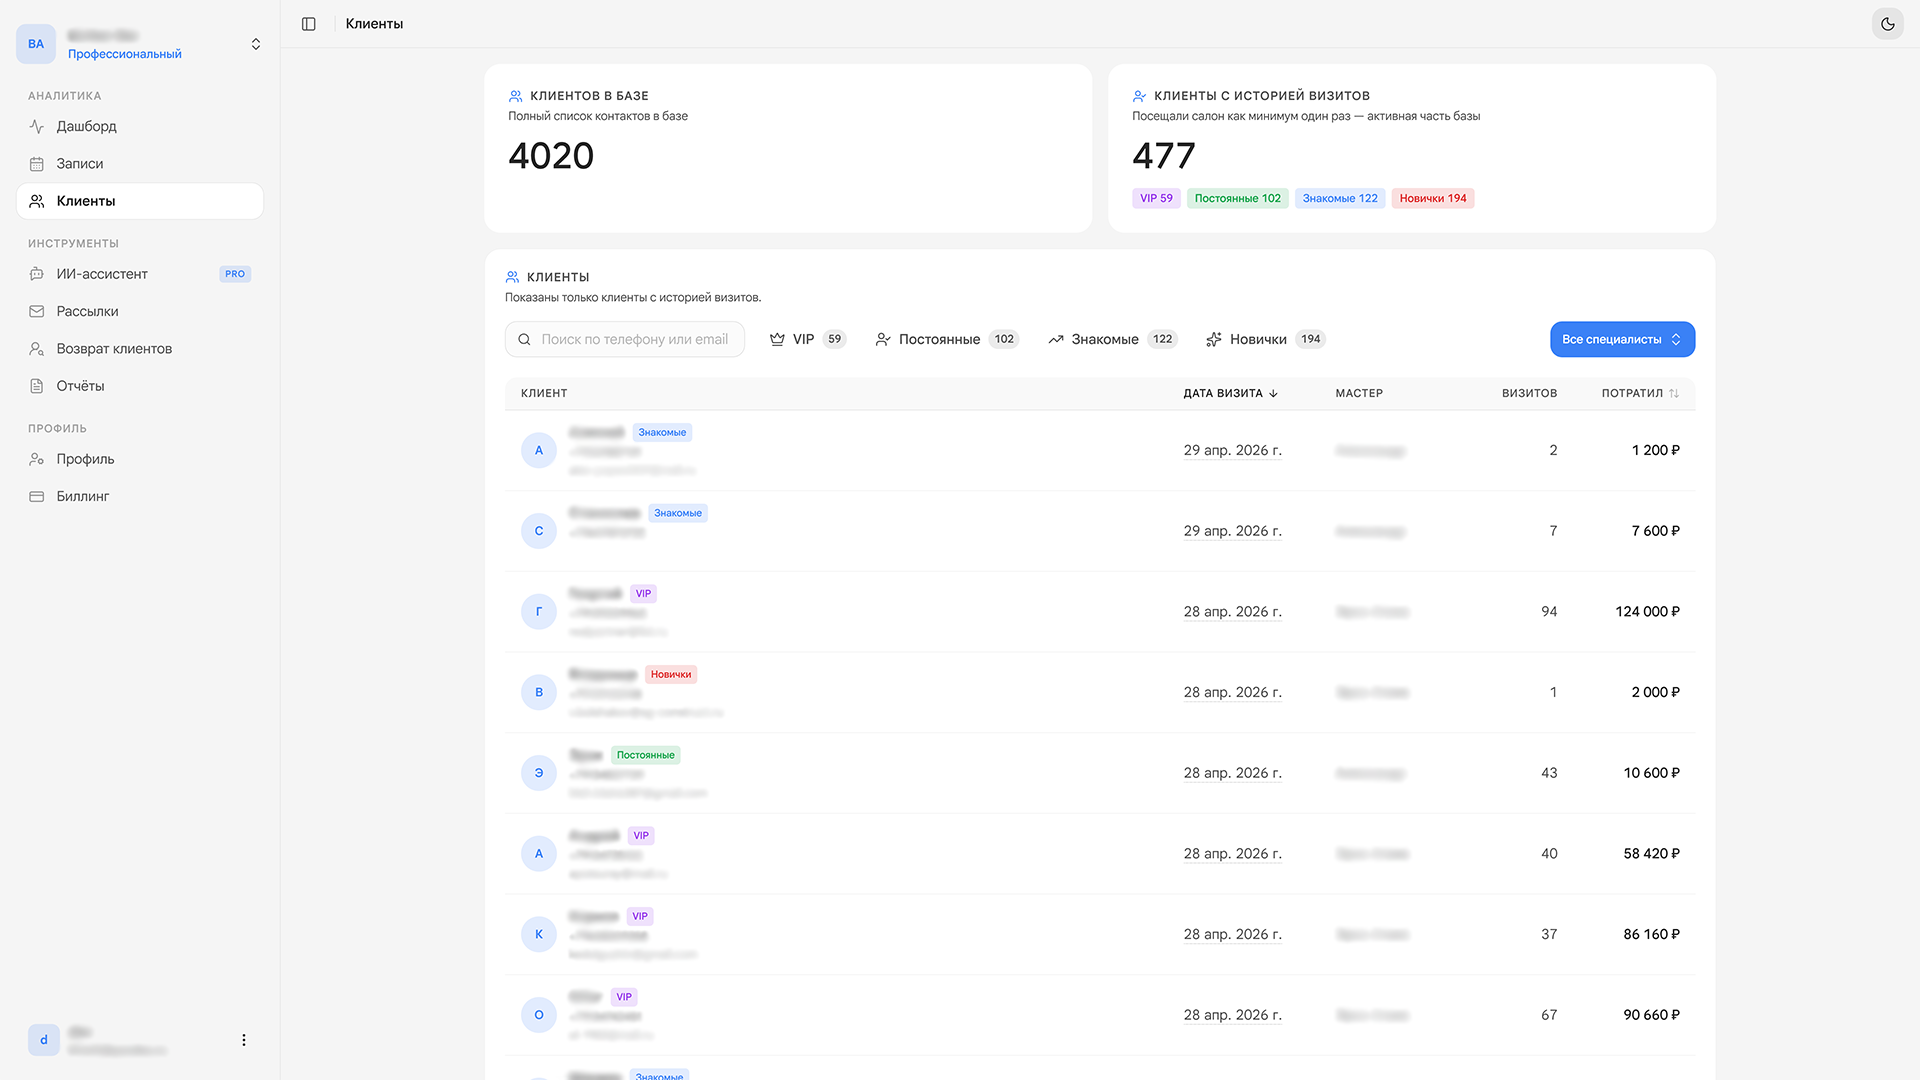The height and width of the screenshot is (1080, 1920).
Task: Click avatar К in 37-visits row
Action: coord(539,934)
